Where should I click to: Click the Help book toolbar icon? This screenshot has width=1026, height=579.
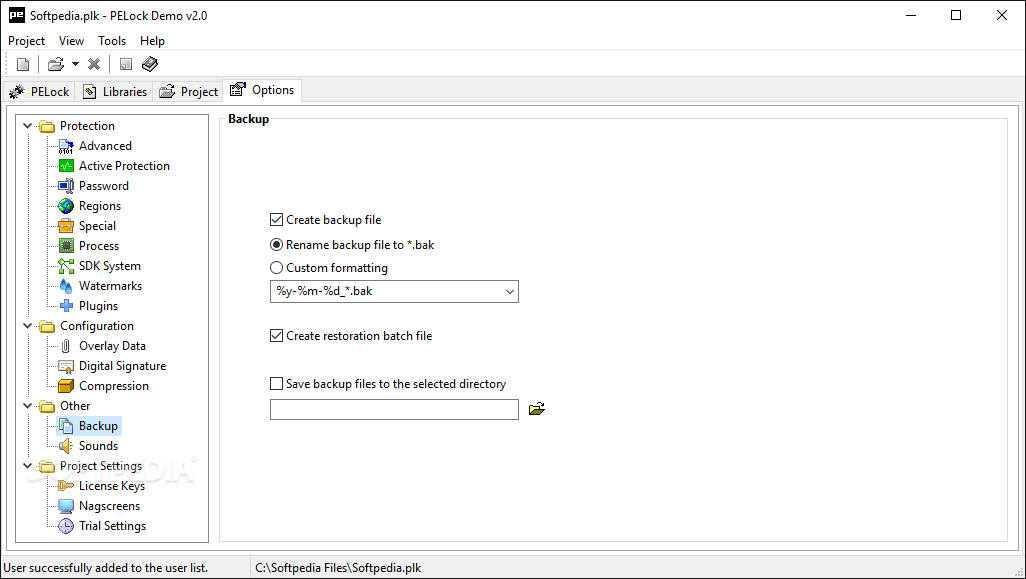click(x=150, y=64)
